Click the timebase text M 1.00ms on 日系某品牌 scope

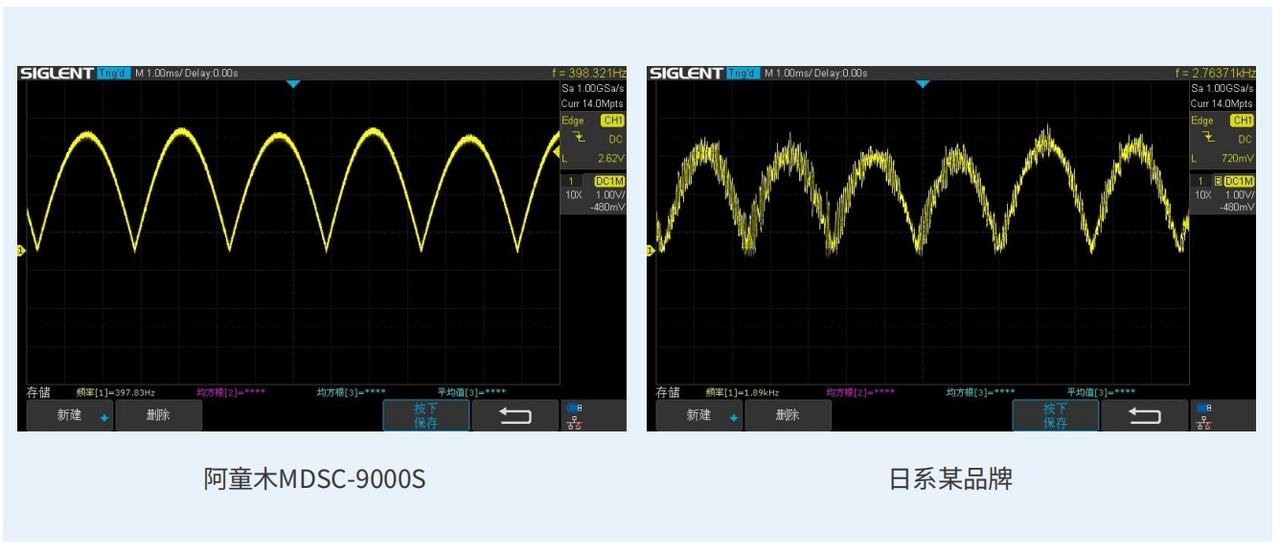[x=789, y=73]
